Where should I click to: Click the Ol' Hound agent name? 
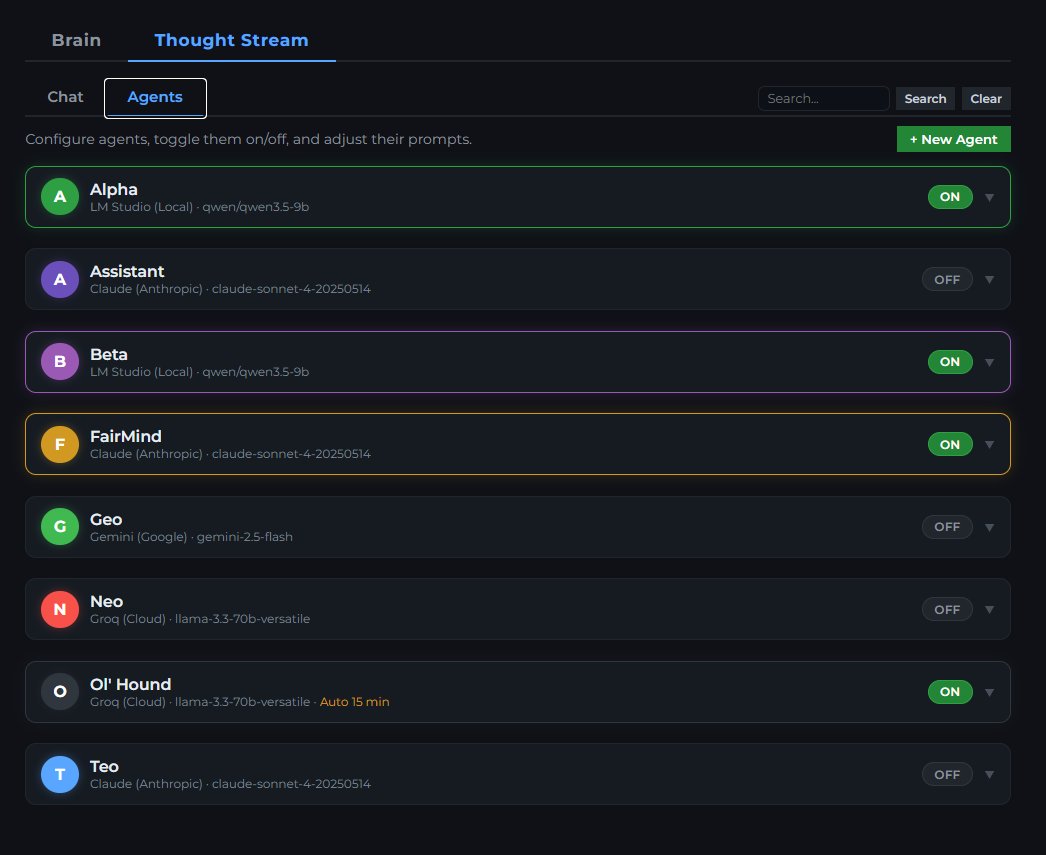(x=131, y=684)
